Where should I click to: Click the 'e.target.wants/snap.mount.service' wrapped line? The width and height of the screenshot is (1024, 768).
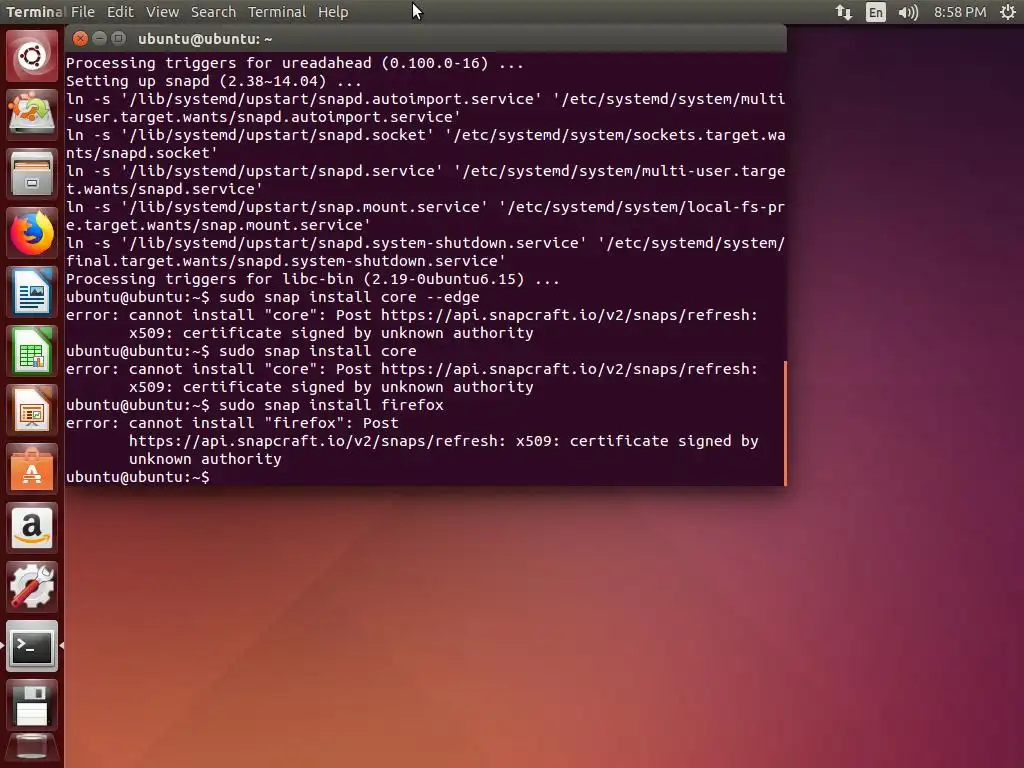[218, 225]
